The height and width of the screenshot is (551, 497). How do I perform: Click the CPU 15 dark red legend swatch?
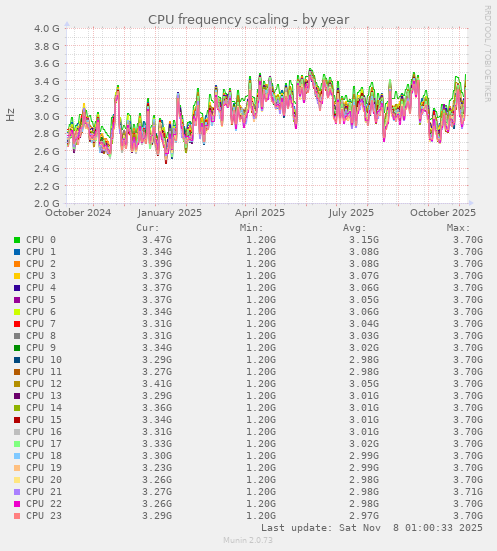click(x=17, y=420)
